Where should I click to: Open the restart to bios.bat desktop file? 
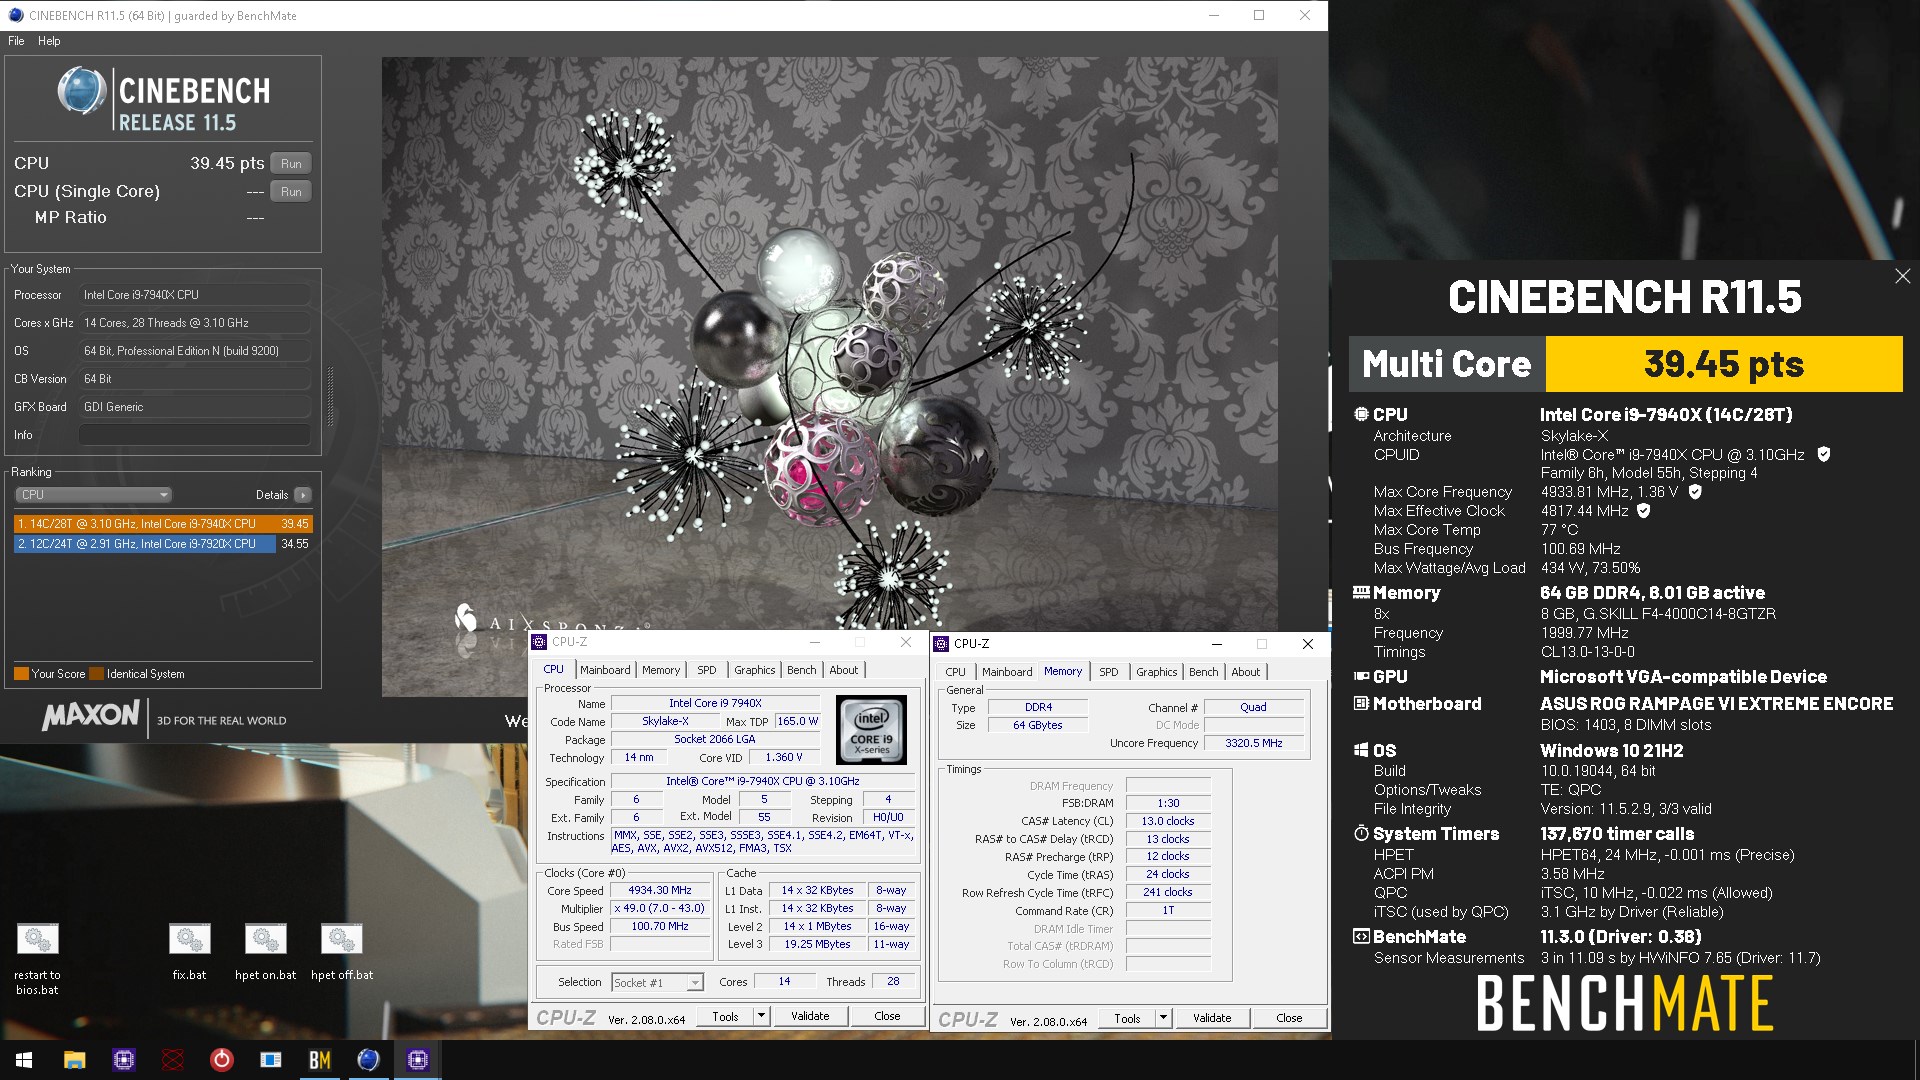37,958
